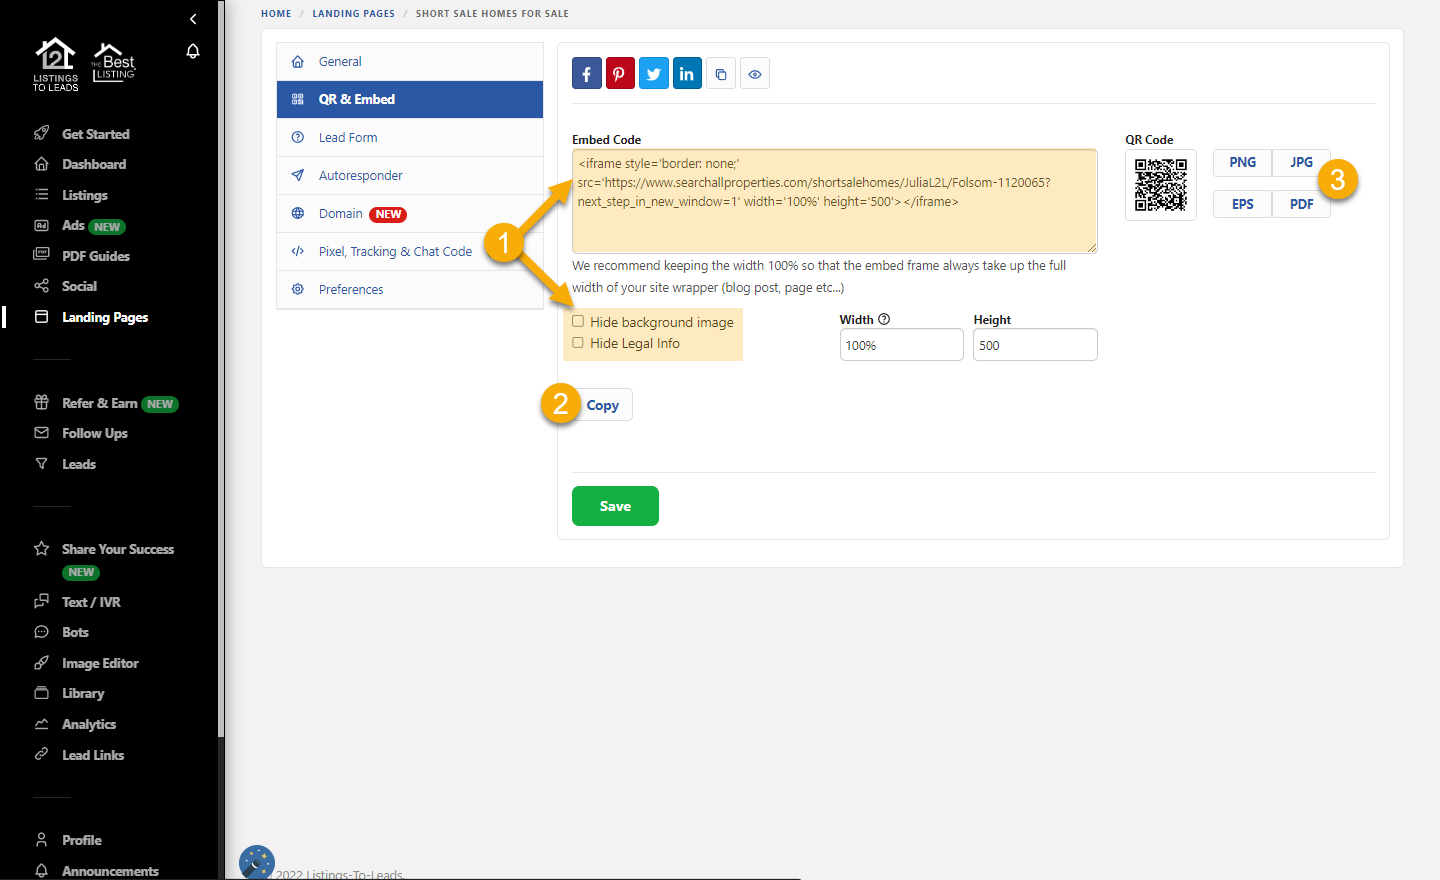
Task: Click the QR code thumbnail image
Action: (1160, 185)
